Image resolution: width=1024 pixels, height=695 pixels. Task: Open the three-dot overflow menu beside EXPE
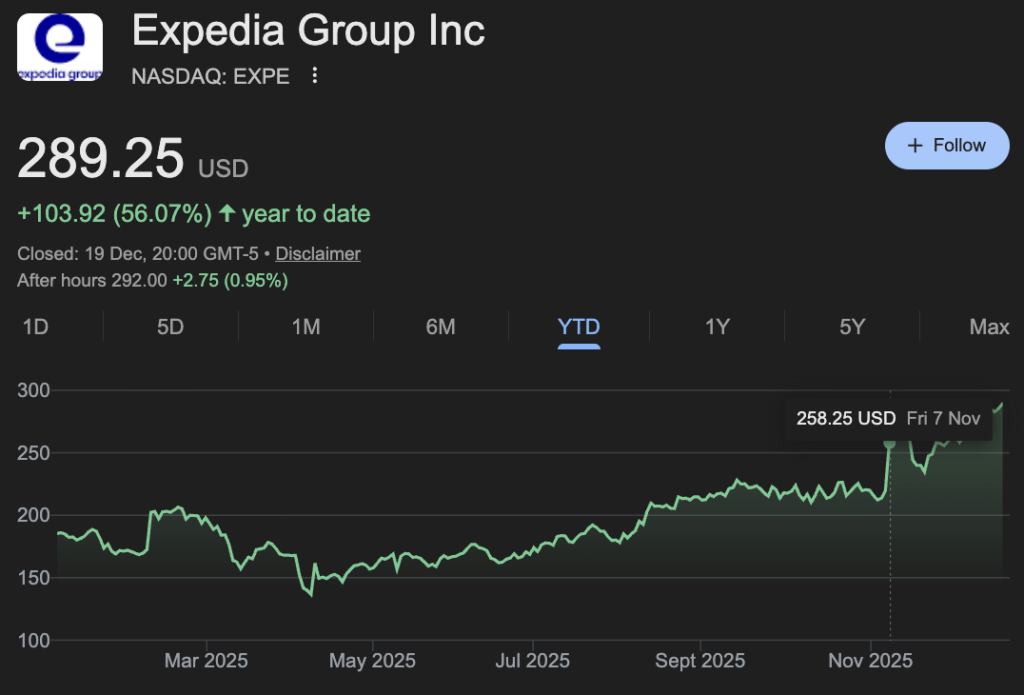[313, 75]
